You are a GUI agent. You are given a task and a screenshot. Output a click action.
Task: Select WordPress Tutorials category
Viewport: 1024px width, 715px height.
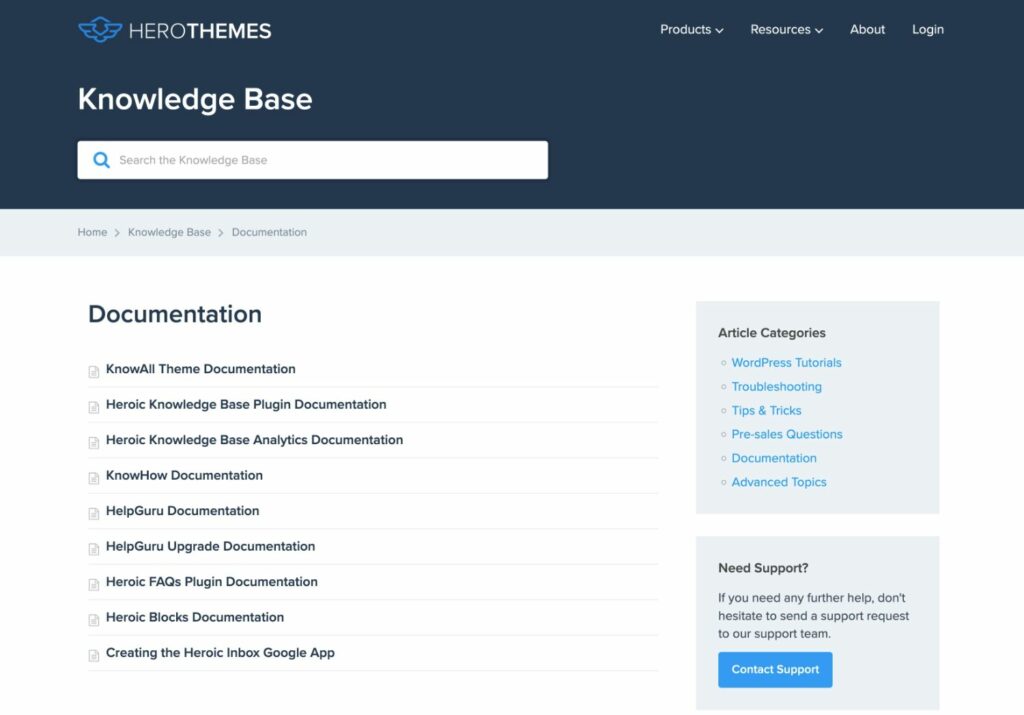point(786,362)
